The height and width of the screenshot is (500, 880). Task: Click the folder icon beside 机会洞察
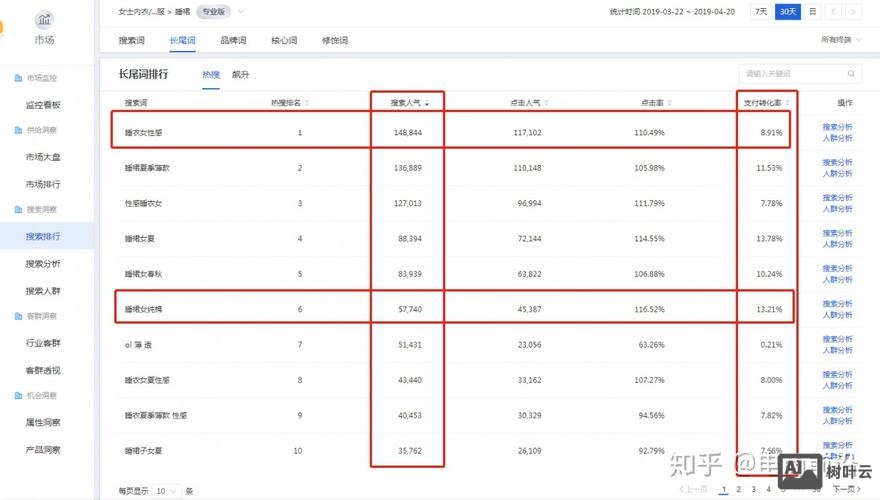[x=18, y=396]
